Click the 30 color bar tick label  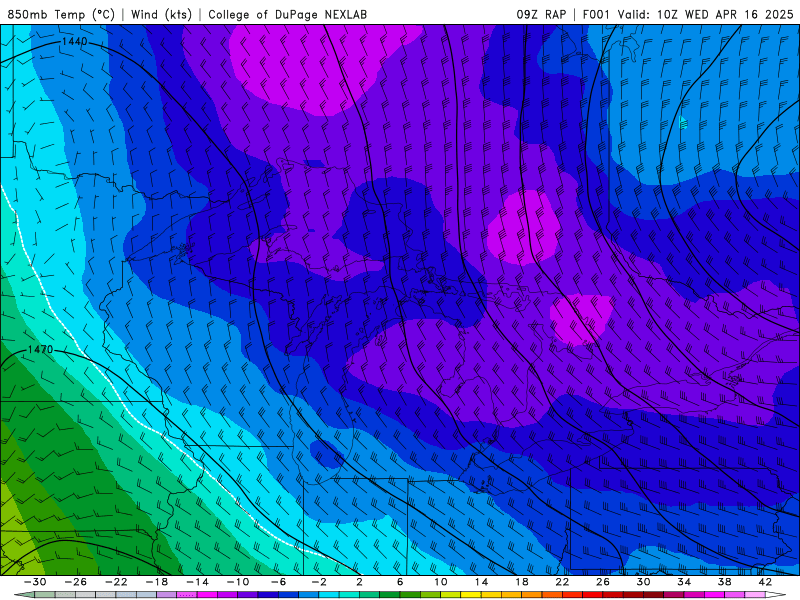pyautogui.click(x=643, y=582)
